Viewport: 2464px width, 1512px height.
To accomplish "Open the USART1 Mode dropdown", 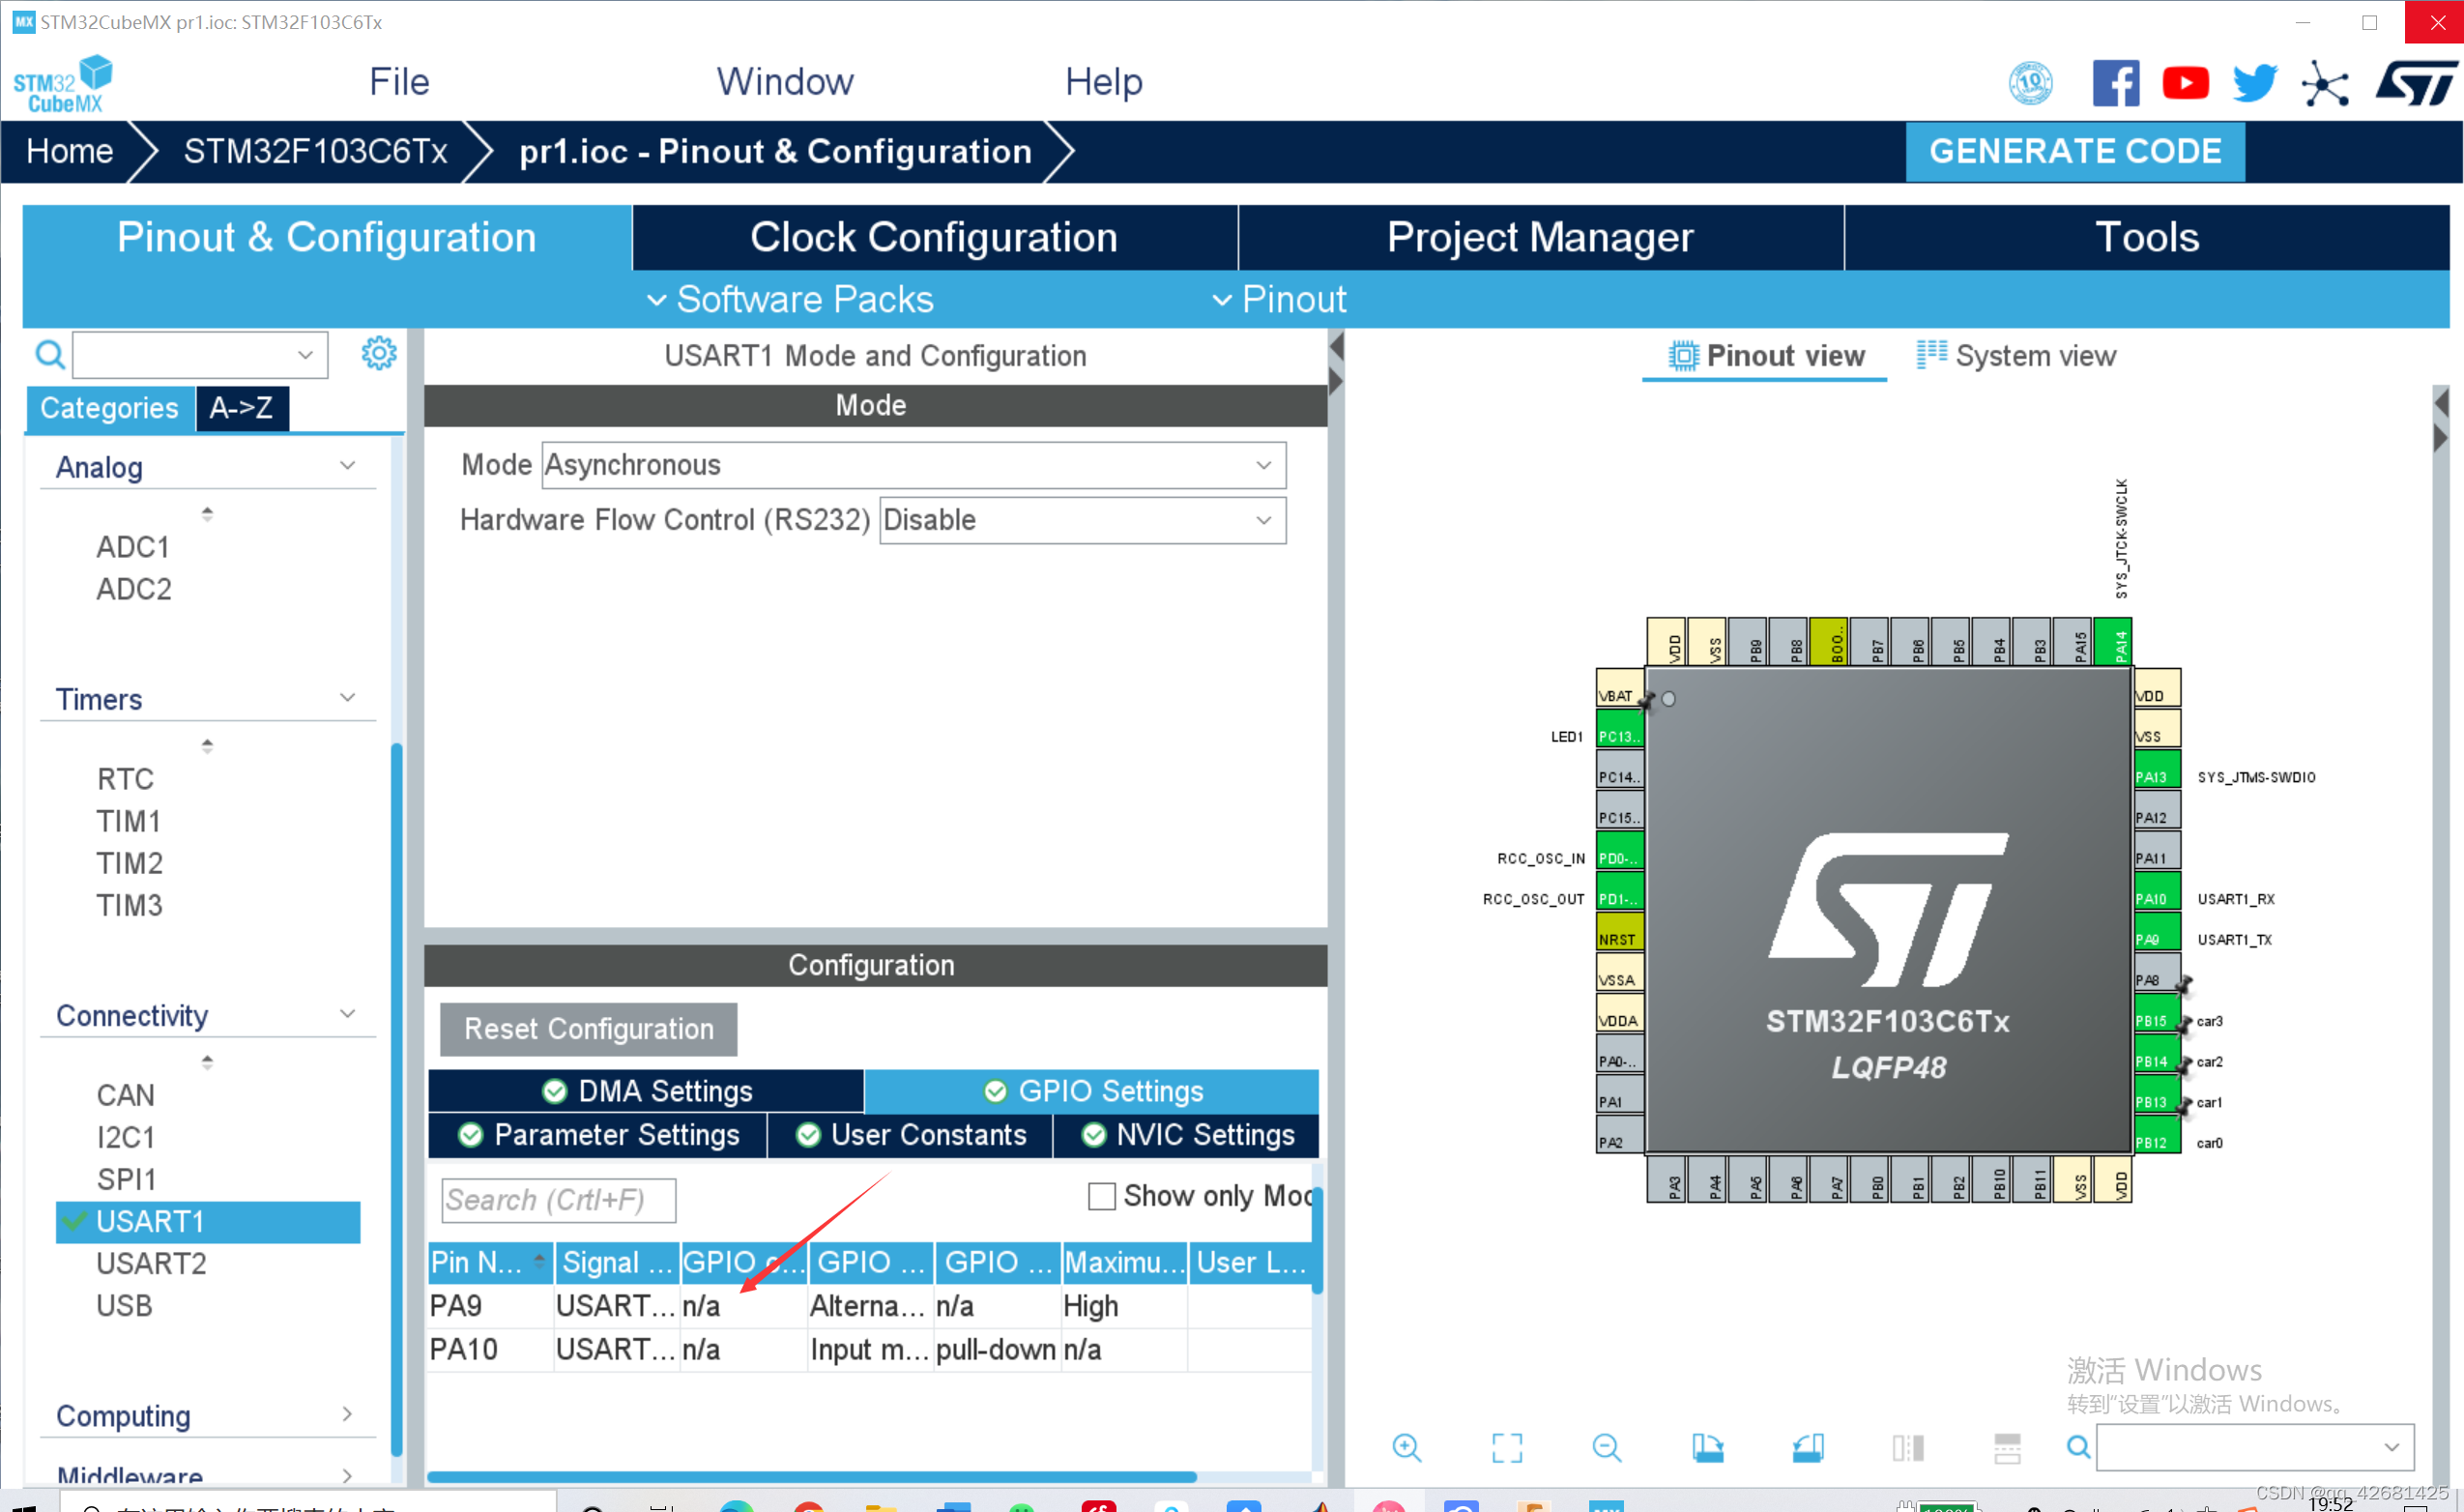I will click(913, 465).
